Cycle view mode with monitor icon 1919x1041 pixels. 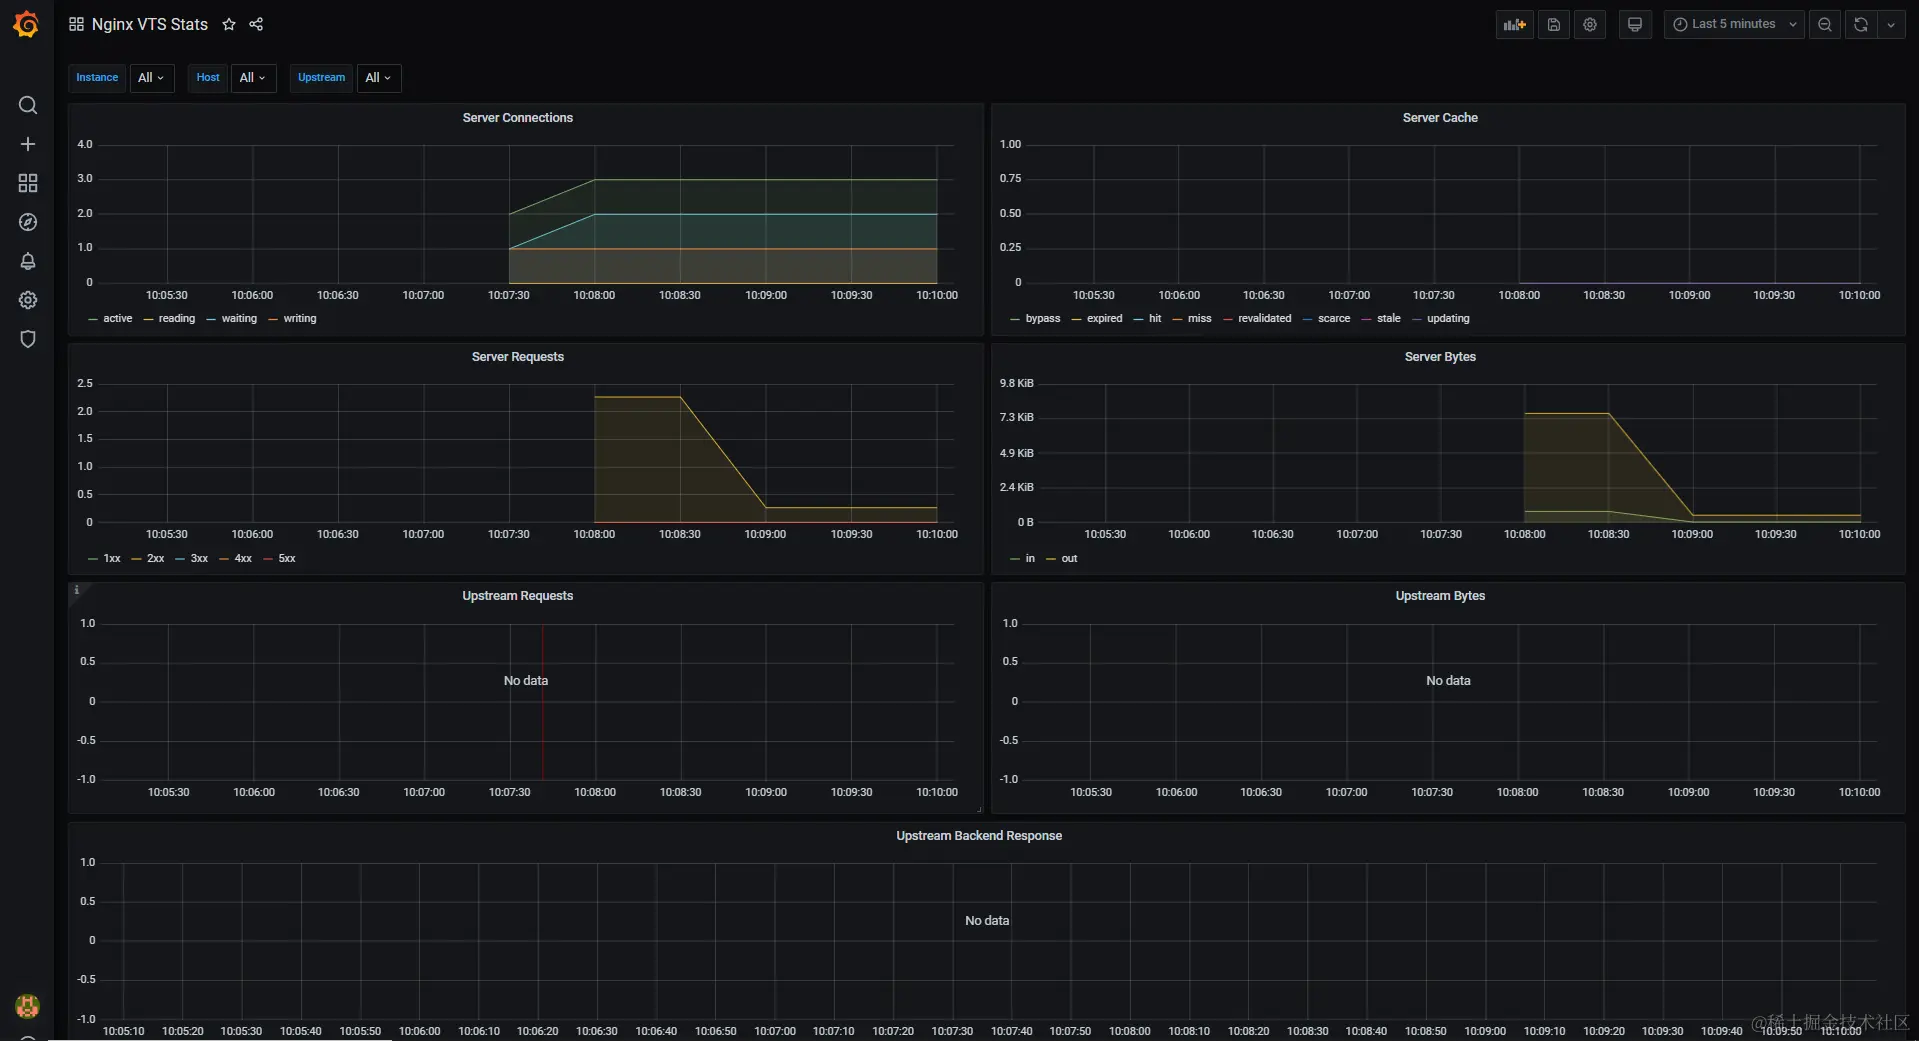tap(1634, 24)
